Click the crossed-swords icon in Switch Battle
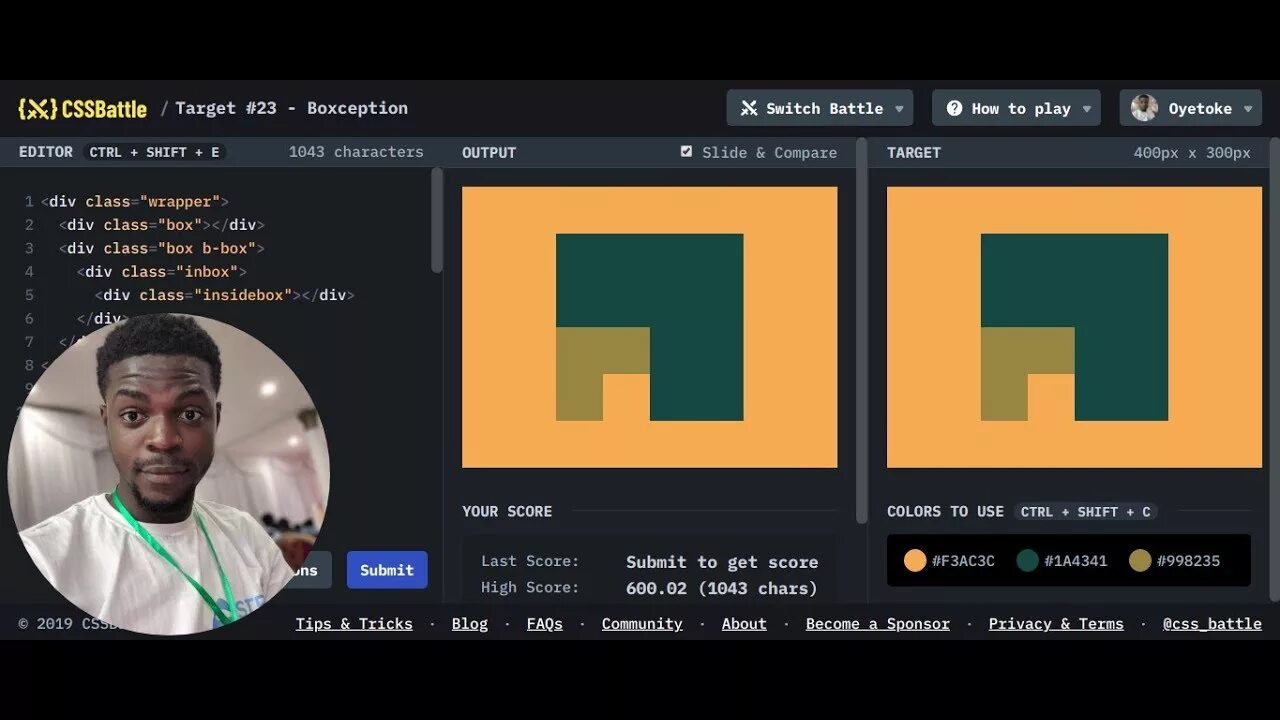Image resolution: width=1280 pixels, height=720 pixels. [749, 107]
